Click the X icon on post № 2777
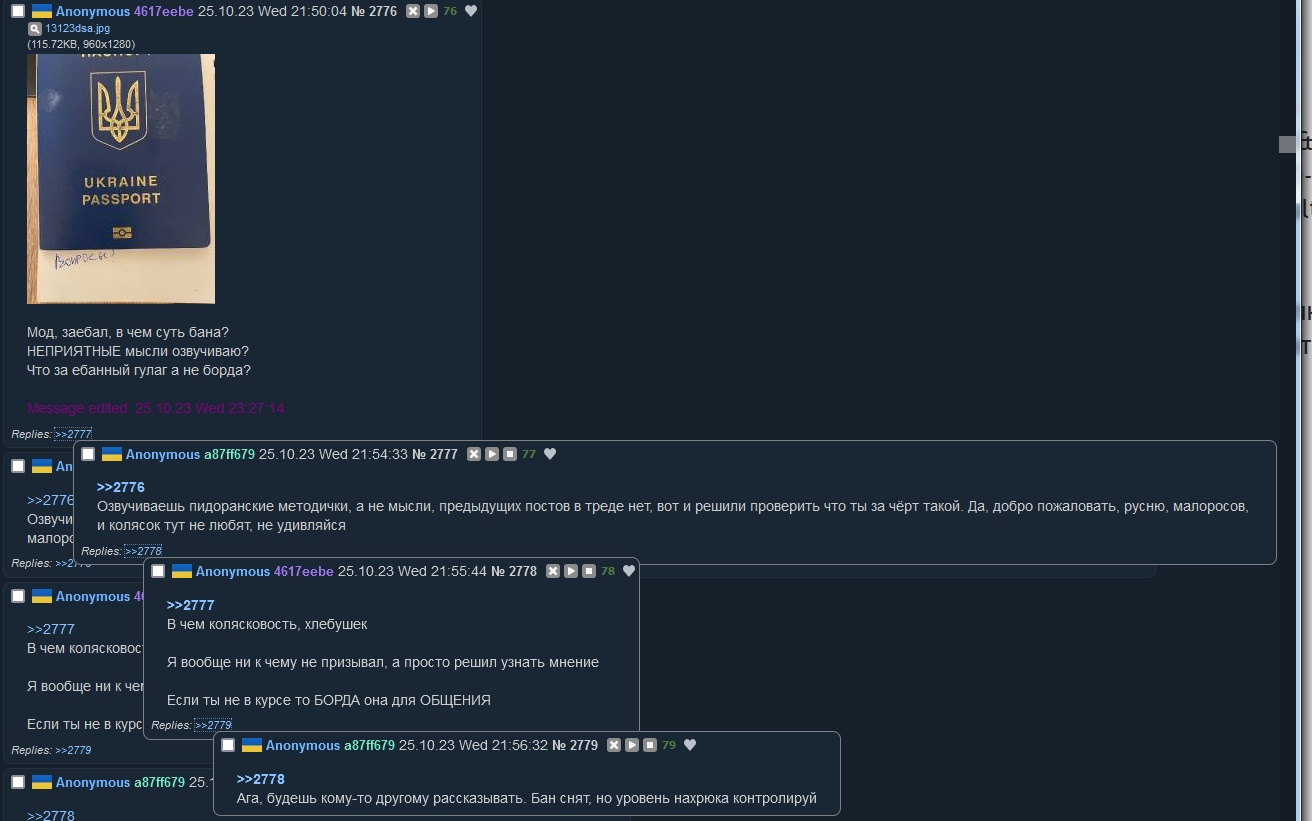 474,454
